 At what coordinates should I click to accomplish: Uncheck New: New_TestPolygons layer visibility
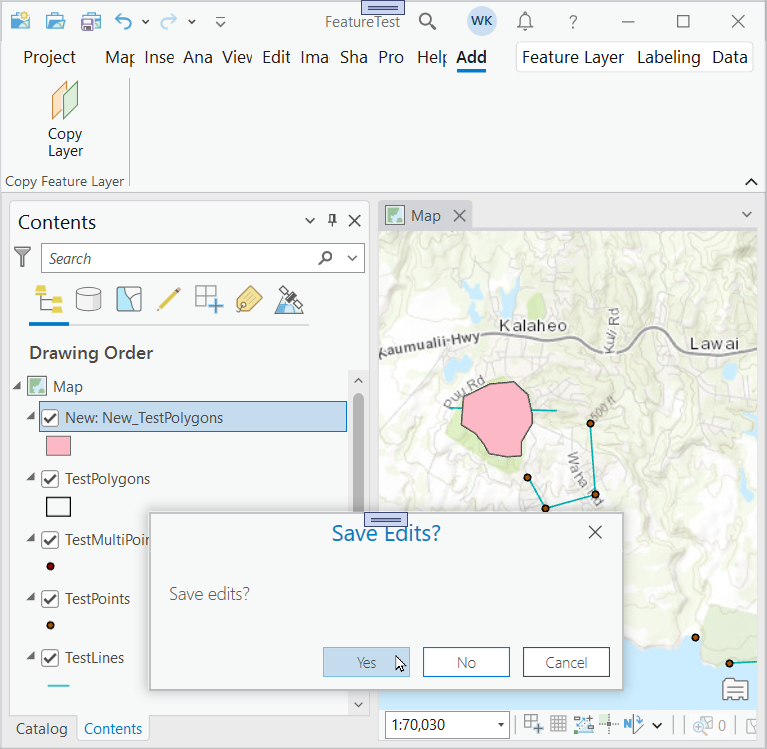(x=50, y=418)
